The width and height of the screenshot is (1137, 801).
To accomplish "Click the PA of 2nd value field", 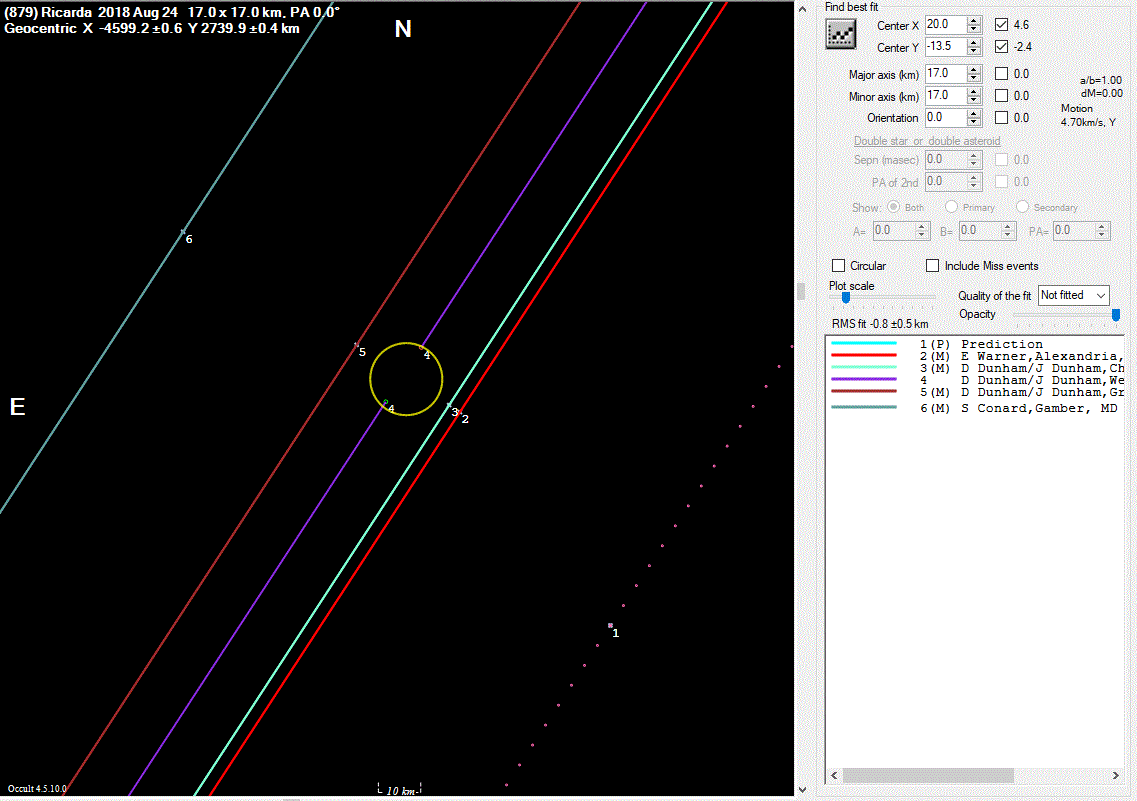I will [946, 181].
